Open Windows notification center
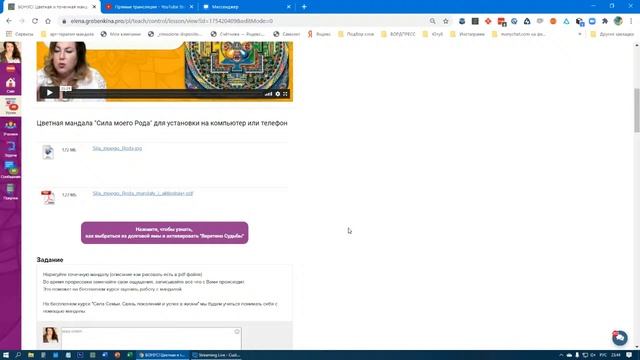The height and width of the screenshot is (360, 640). coord(629,355)
